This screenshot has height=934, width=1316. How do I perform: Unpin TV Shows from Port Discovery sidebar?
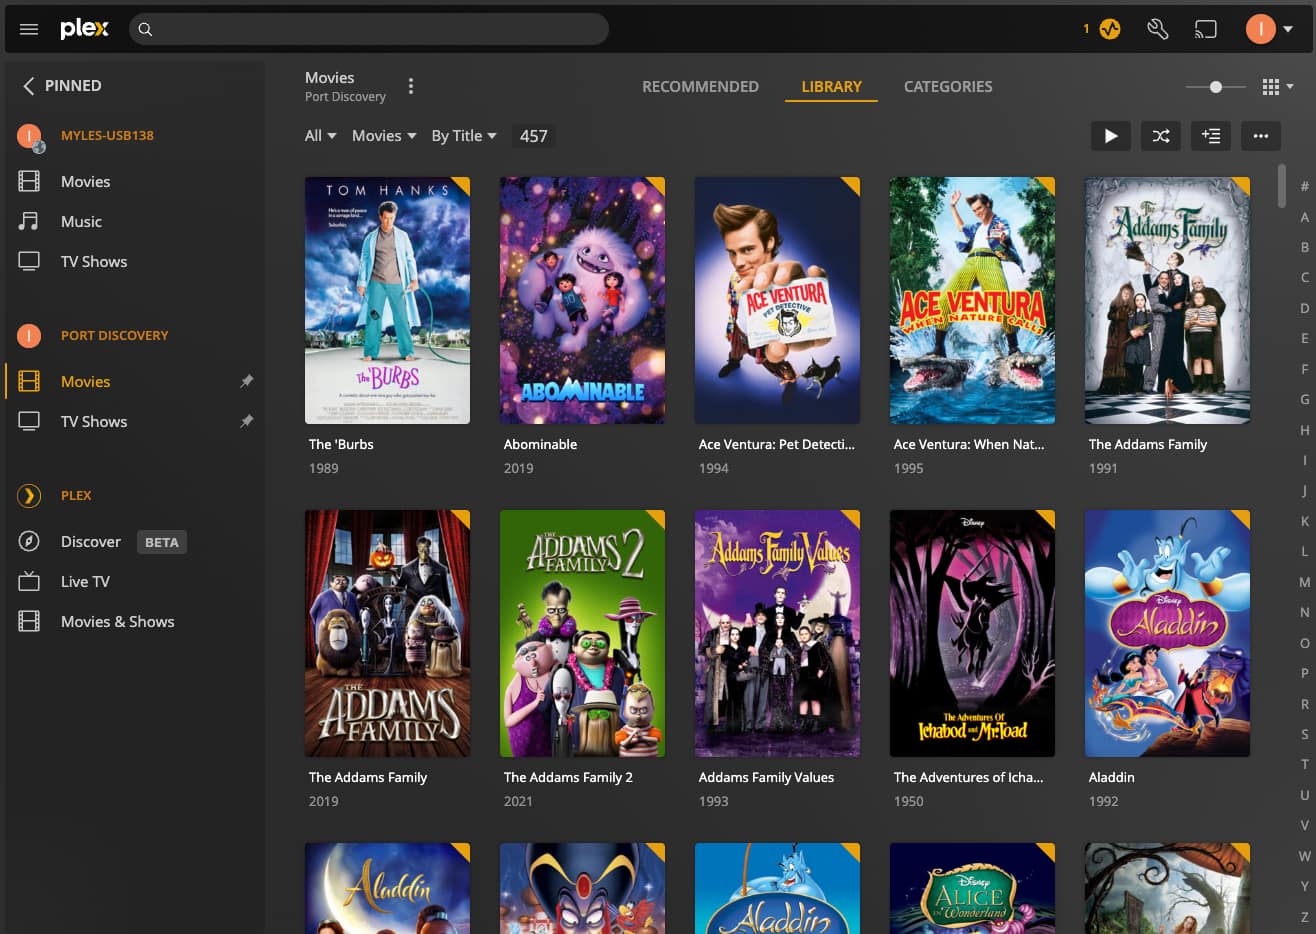(x=246, y=421)
